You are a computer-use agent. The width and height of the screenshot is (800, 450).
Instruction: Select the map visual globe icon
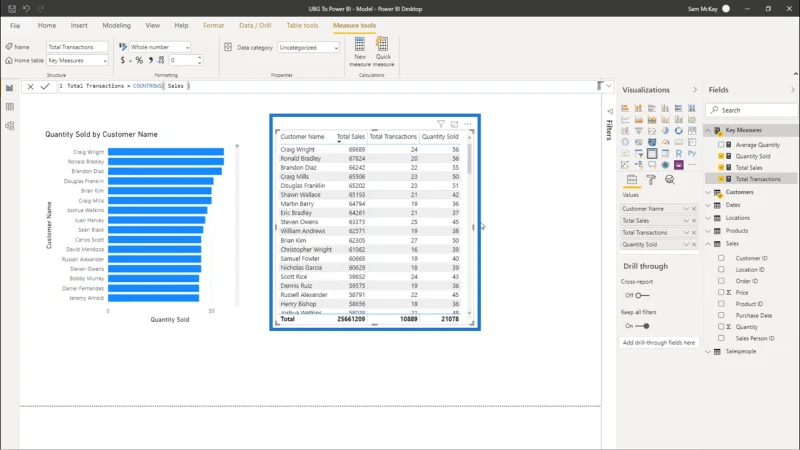coord(625,142)
